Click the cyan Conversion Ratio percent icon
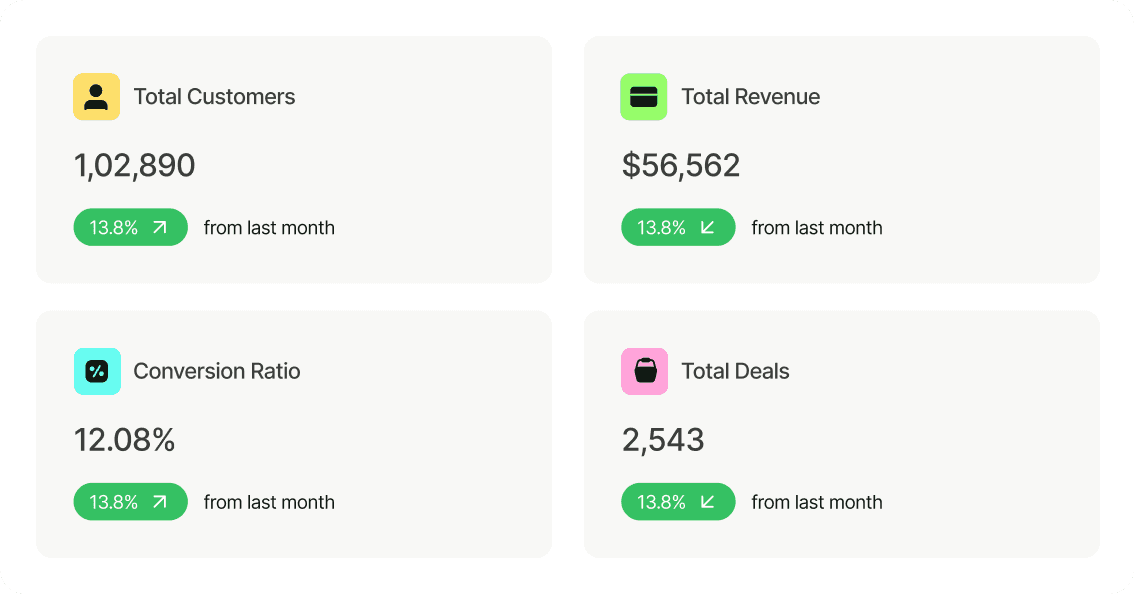1134x594 pixels. (96, 371)
